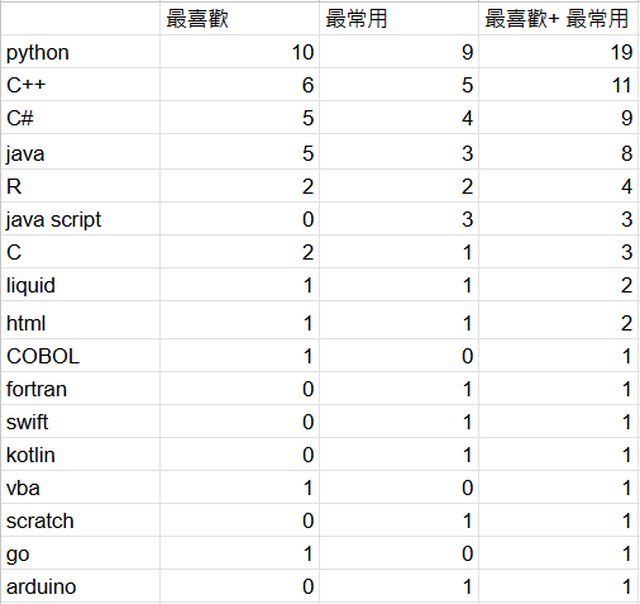The height and width of the screenshot is (604, 640).
Task: Select the java script label cell
Action: pos(80,219)
